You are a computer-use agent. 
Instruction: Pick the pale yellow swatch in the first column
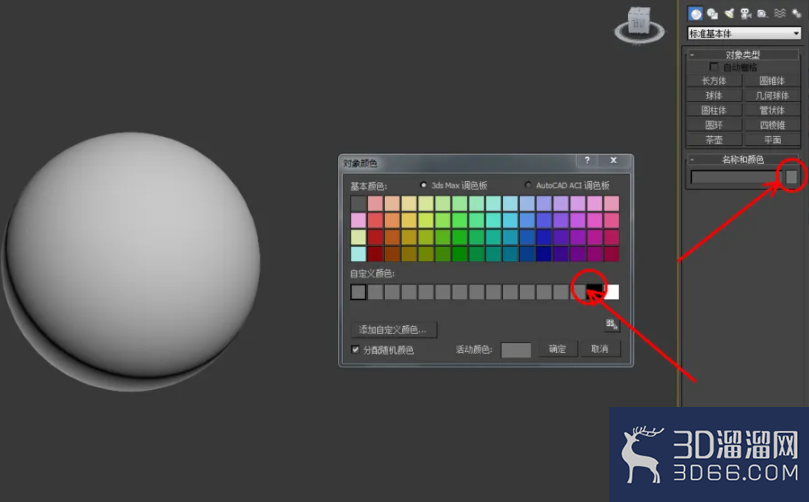coord(358,237)
